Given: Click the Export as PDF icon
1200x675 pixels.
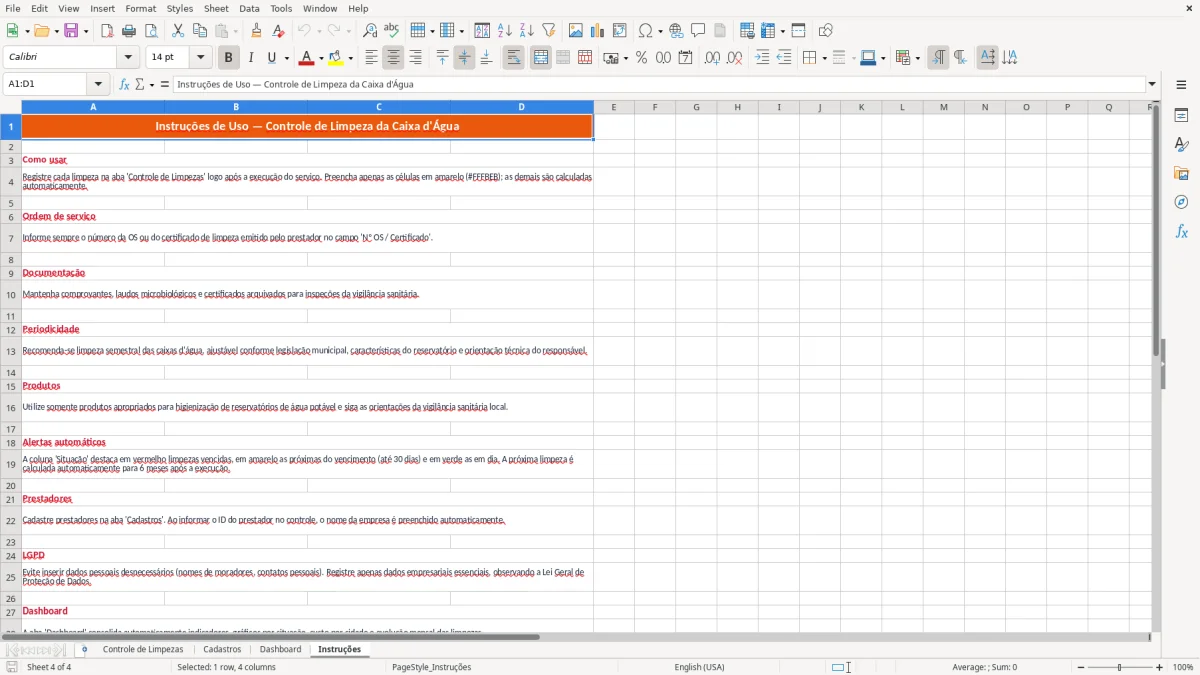Looking at the screenshot, I should click(107, 31).
